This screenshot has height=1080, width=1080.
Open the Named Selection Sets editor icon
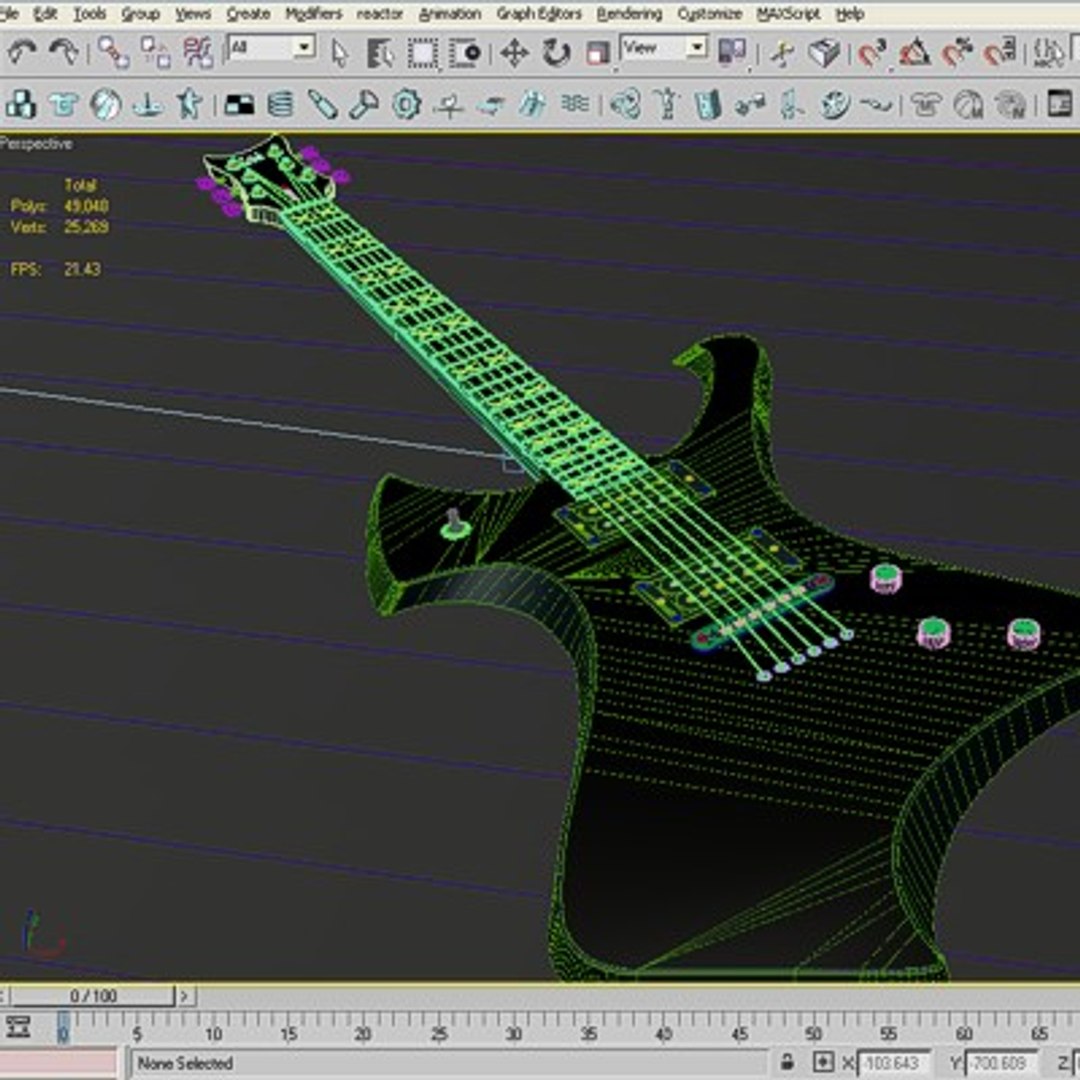point(1048,52)
